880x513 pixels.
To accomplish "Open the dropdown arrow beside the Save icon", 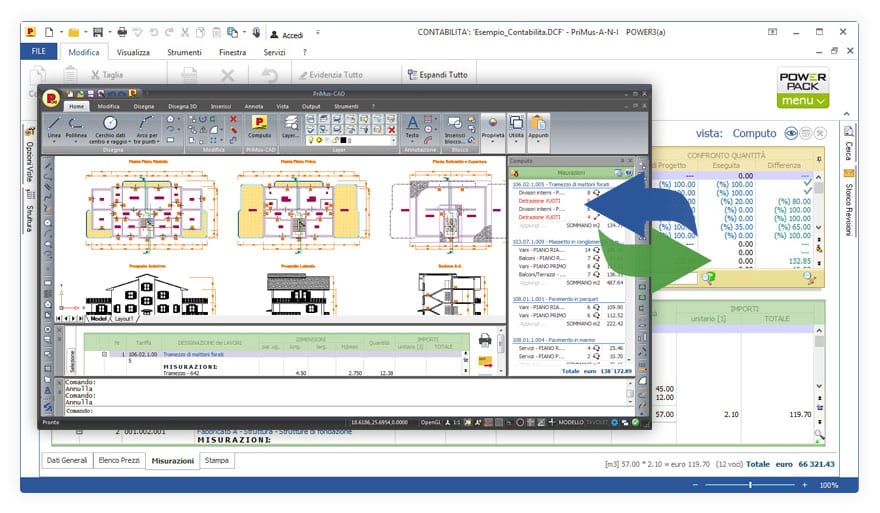I will 110,33.
